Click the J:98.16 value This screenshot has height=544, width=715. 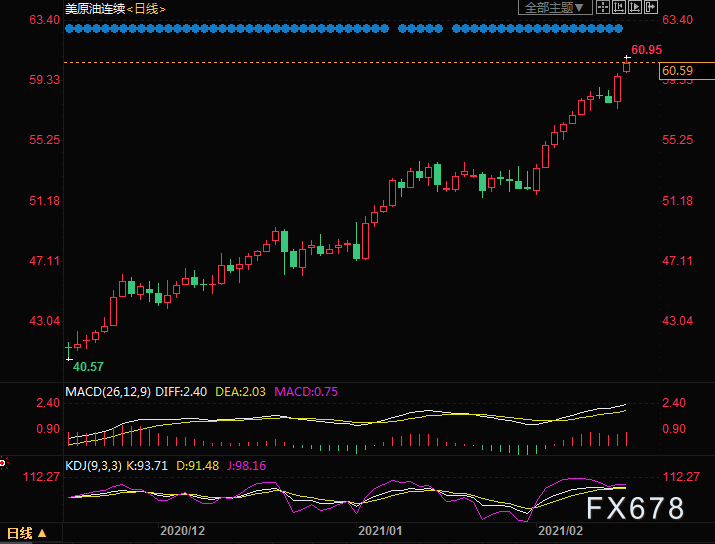(x=246, y=466)
